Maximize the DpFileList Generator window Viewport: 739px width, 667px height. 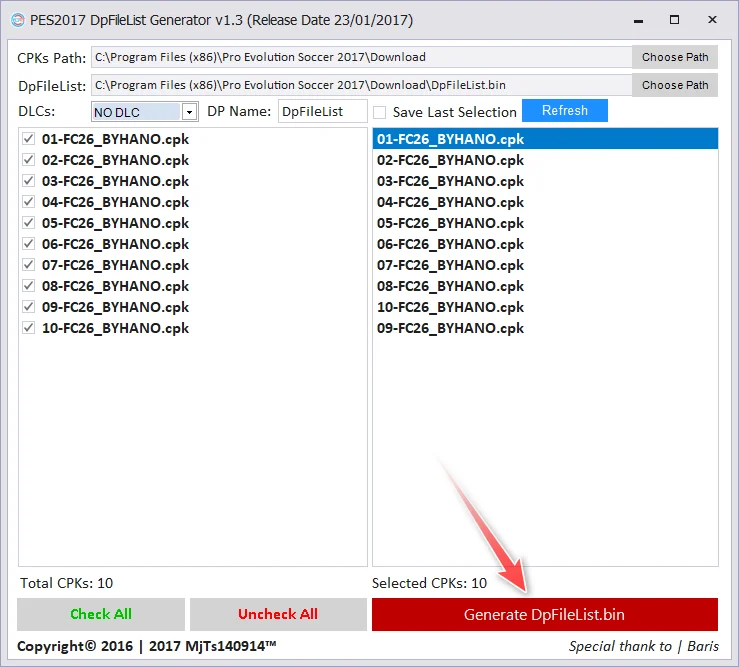674,20
